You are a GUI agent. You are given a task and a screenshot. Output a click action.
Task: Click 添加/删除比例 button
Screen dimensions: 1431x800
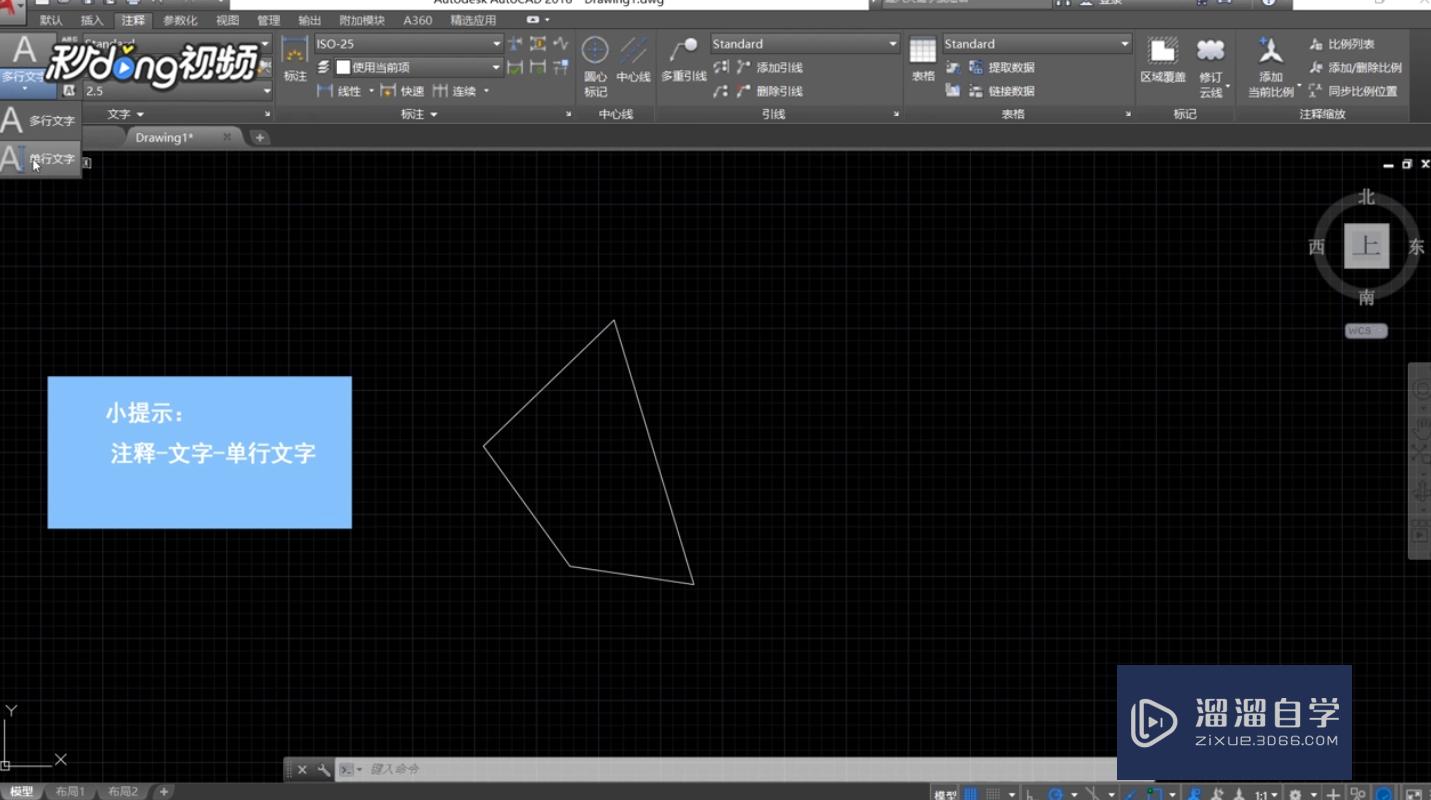(1355, 68)
